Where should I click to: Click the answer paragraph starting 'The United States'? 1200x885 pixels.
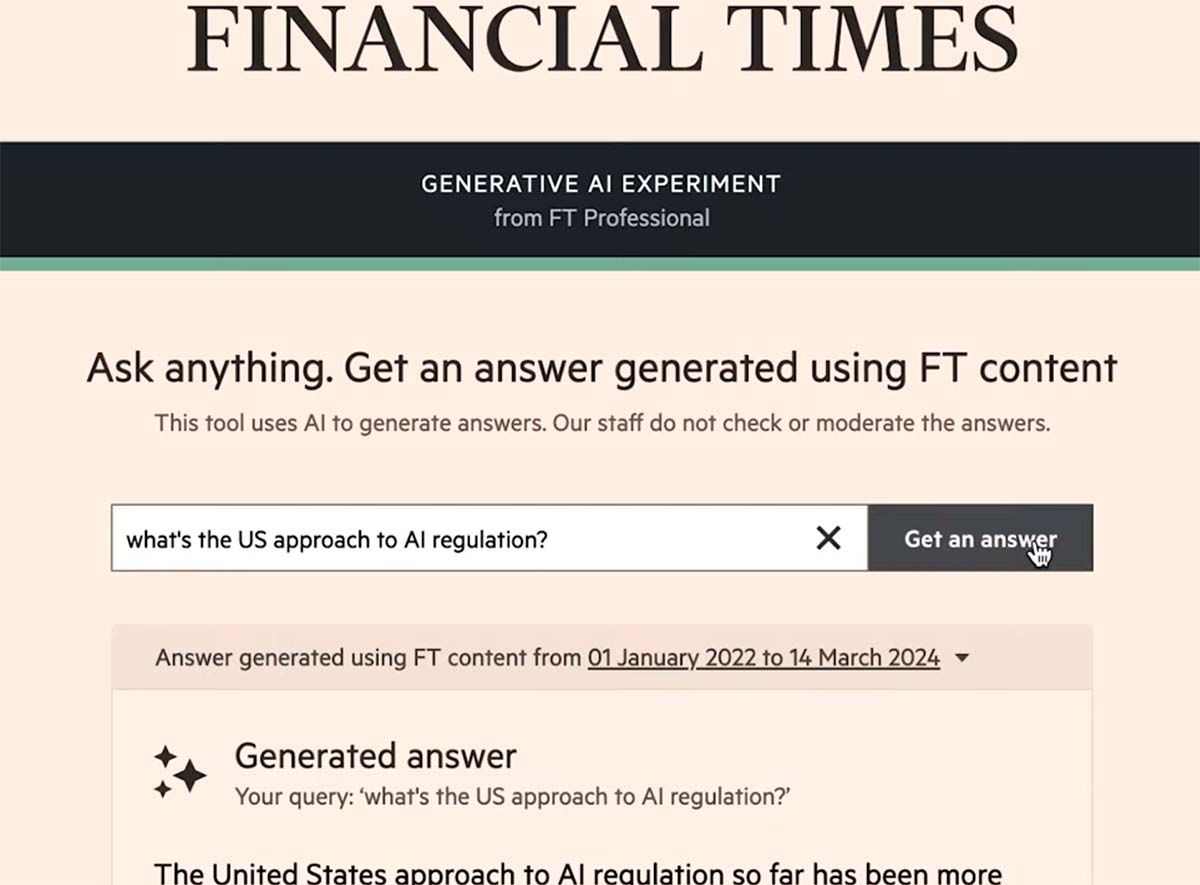click(x=578, y=871)
